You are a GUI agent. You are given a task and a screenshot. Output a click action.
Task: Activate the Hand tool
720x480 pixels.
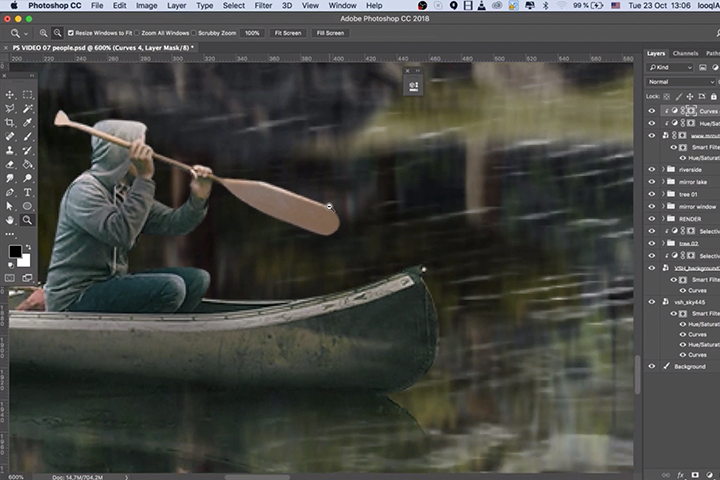[9, 220]
